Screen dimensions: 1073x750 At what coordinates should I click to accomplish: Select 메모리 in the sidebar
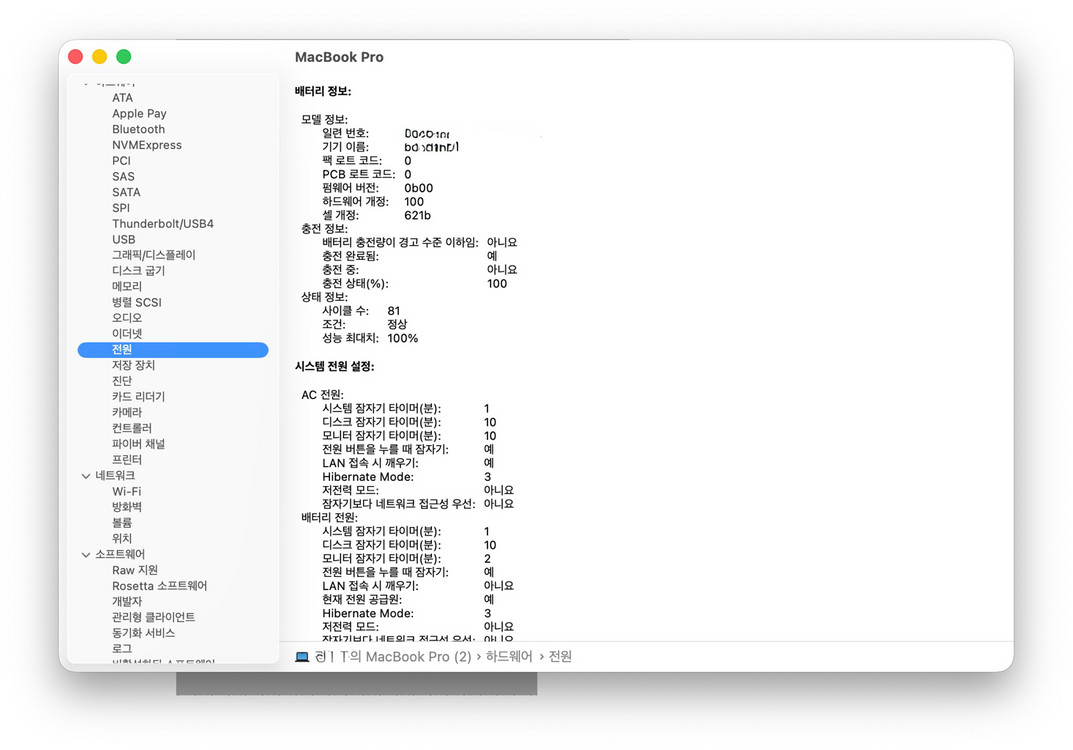coord(127,286)
